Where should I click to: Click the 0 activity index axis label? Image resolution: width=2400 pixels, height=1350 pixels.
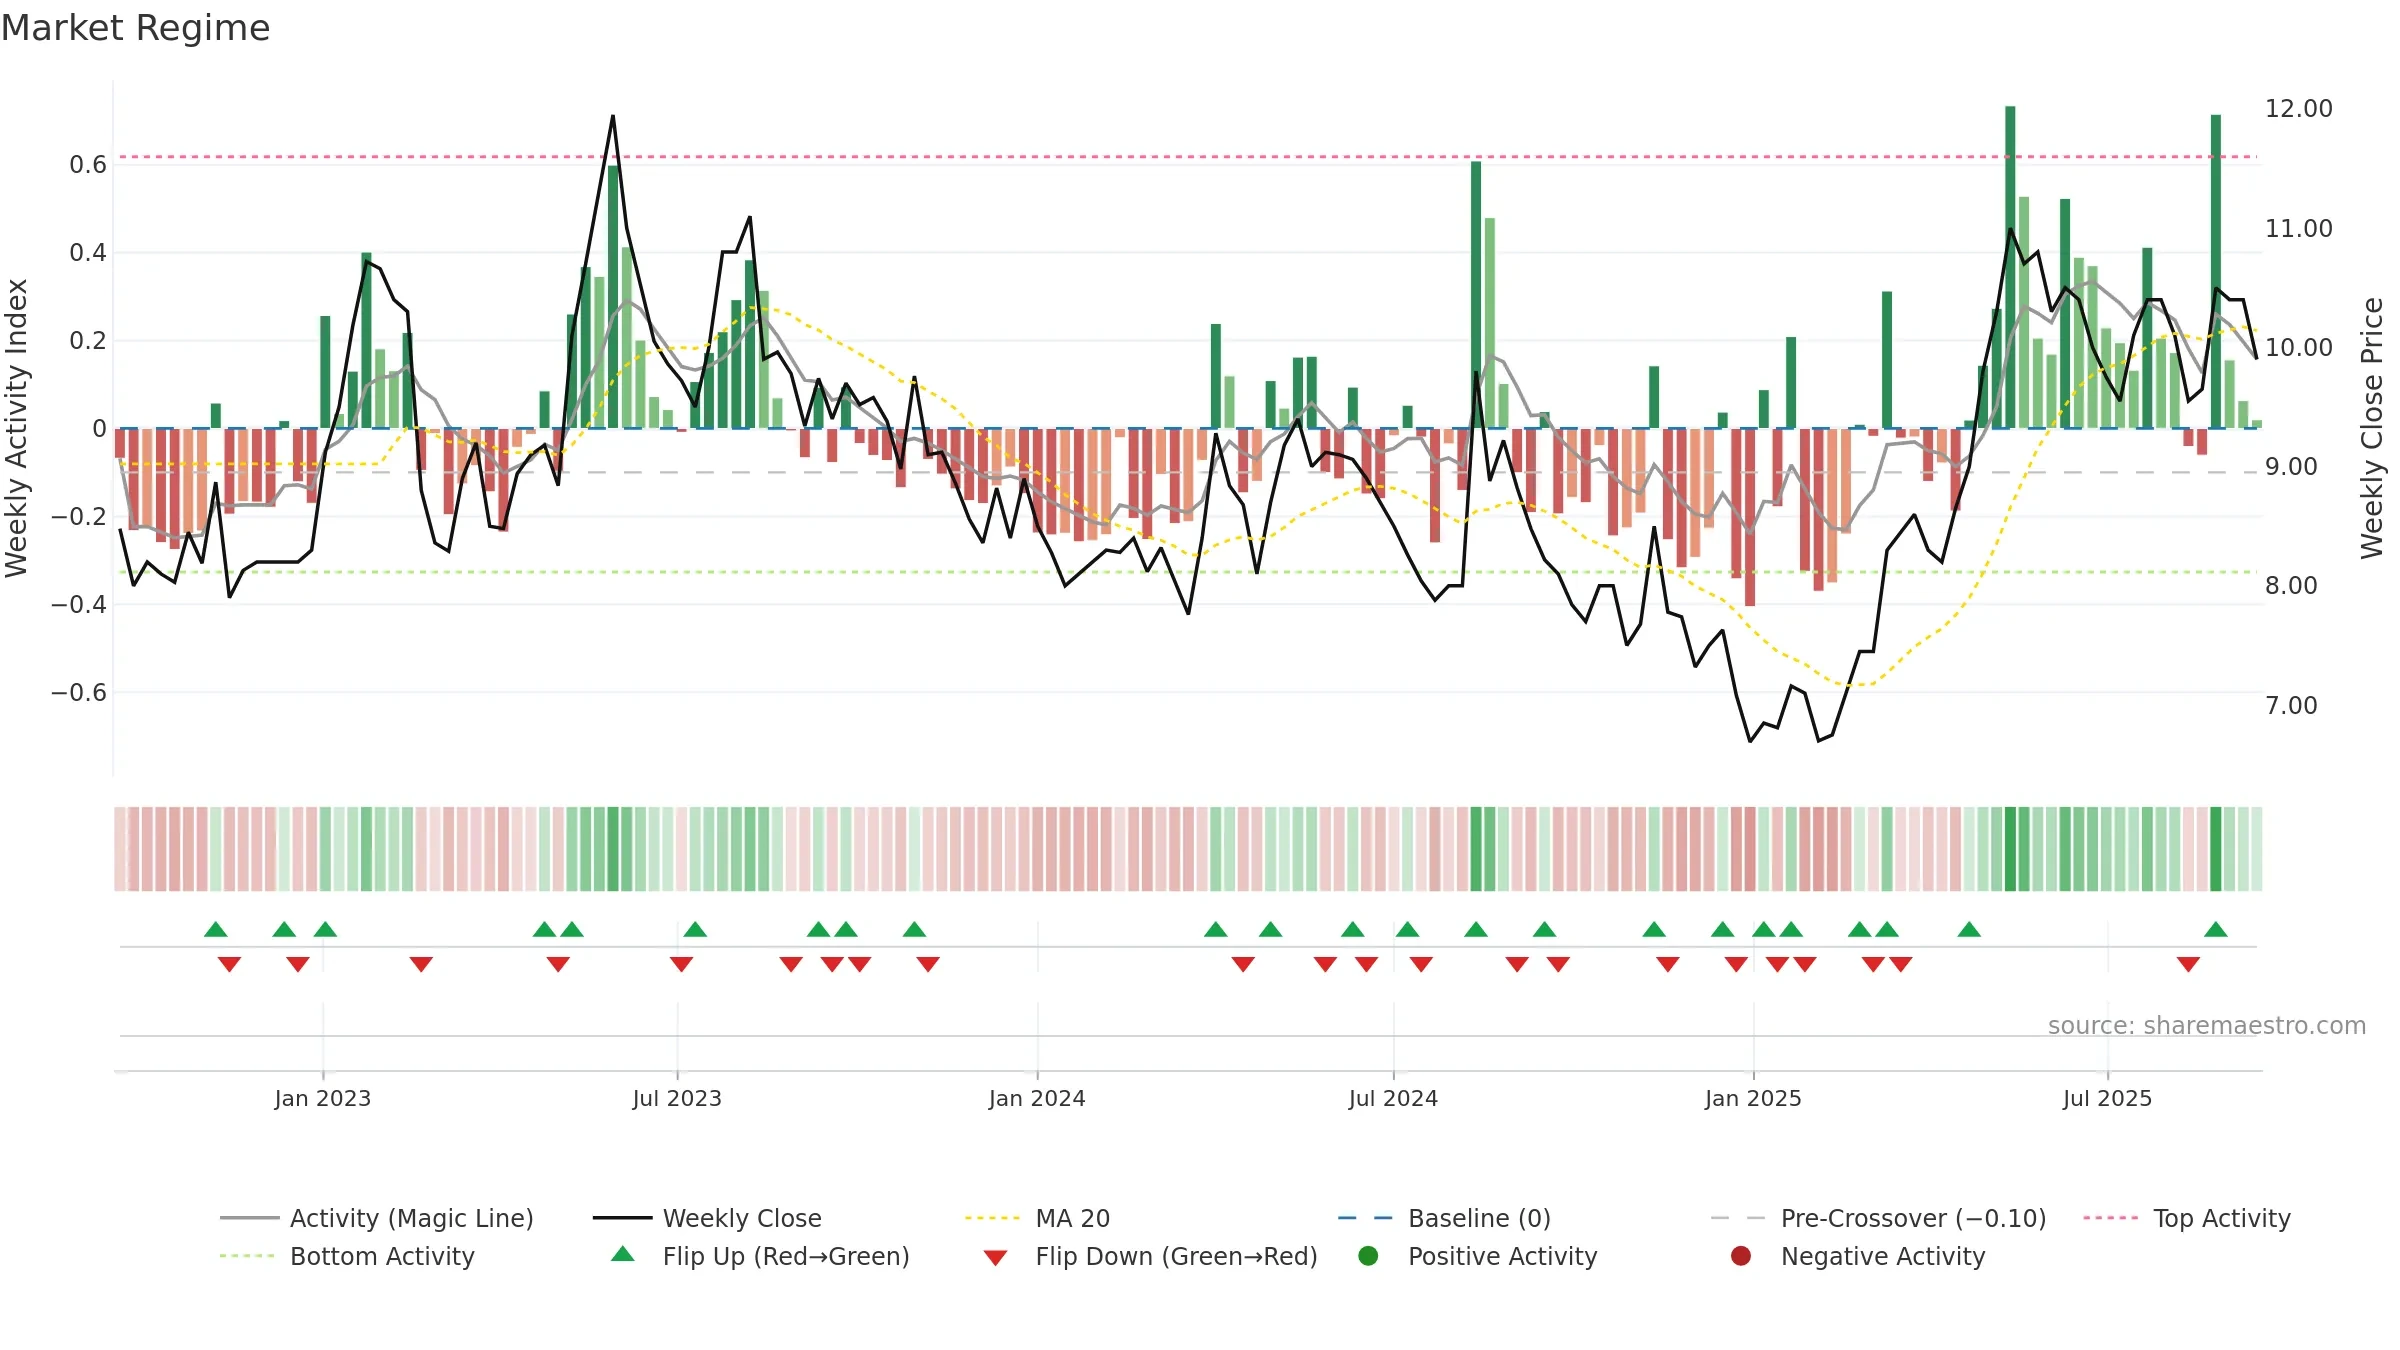99,429
